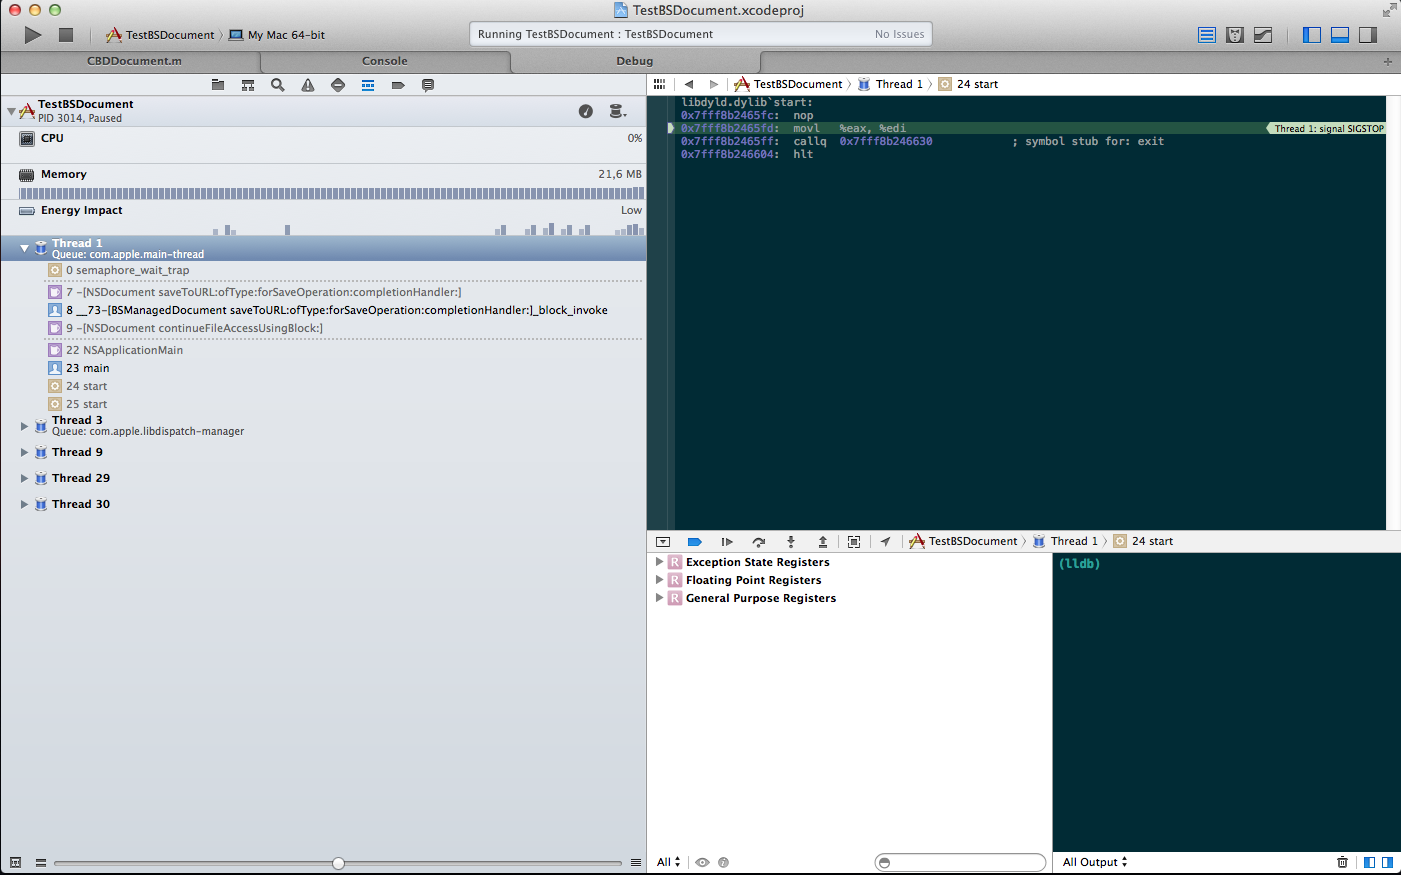Screen dimensions: 1401x875
Task: Select the Standard editor button
Action: tap(1207, 35)
